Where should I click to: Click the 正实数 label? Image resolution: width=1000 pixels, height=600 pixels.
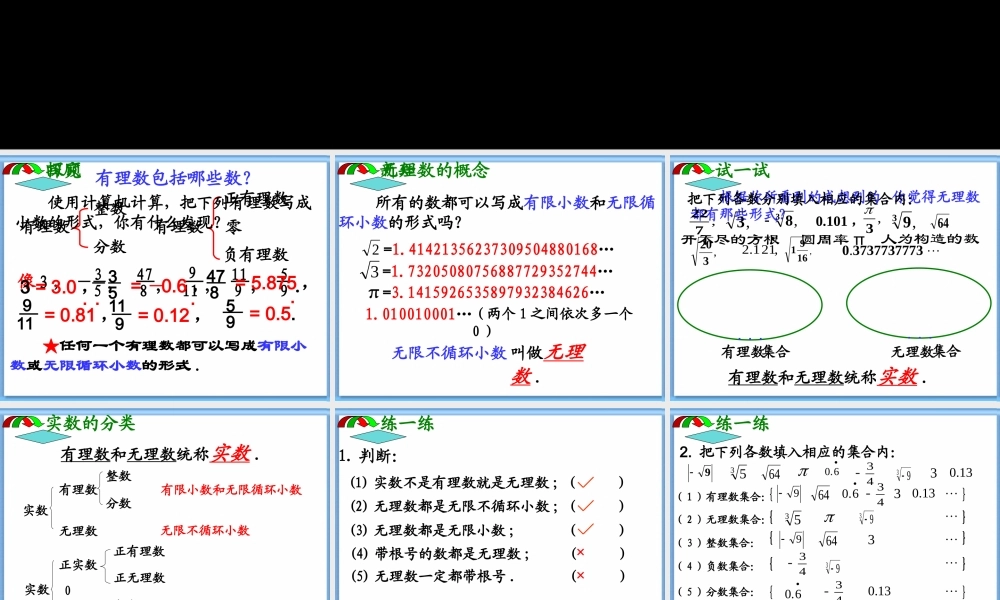click(x=78, y=565)
